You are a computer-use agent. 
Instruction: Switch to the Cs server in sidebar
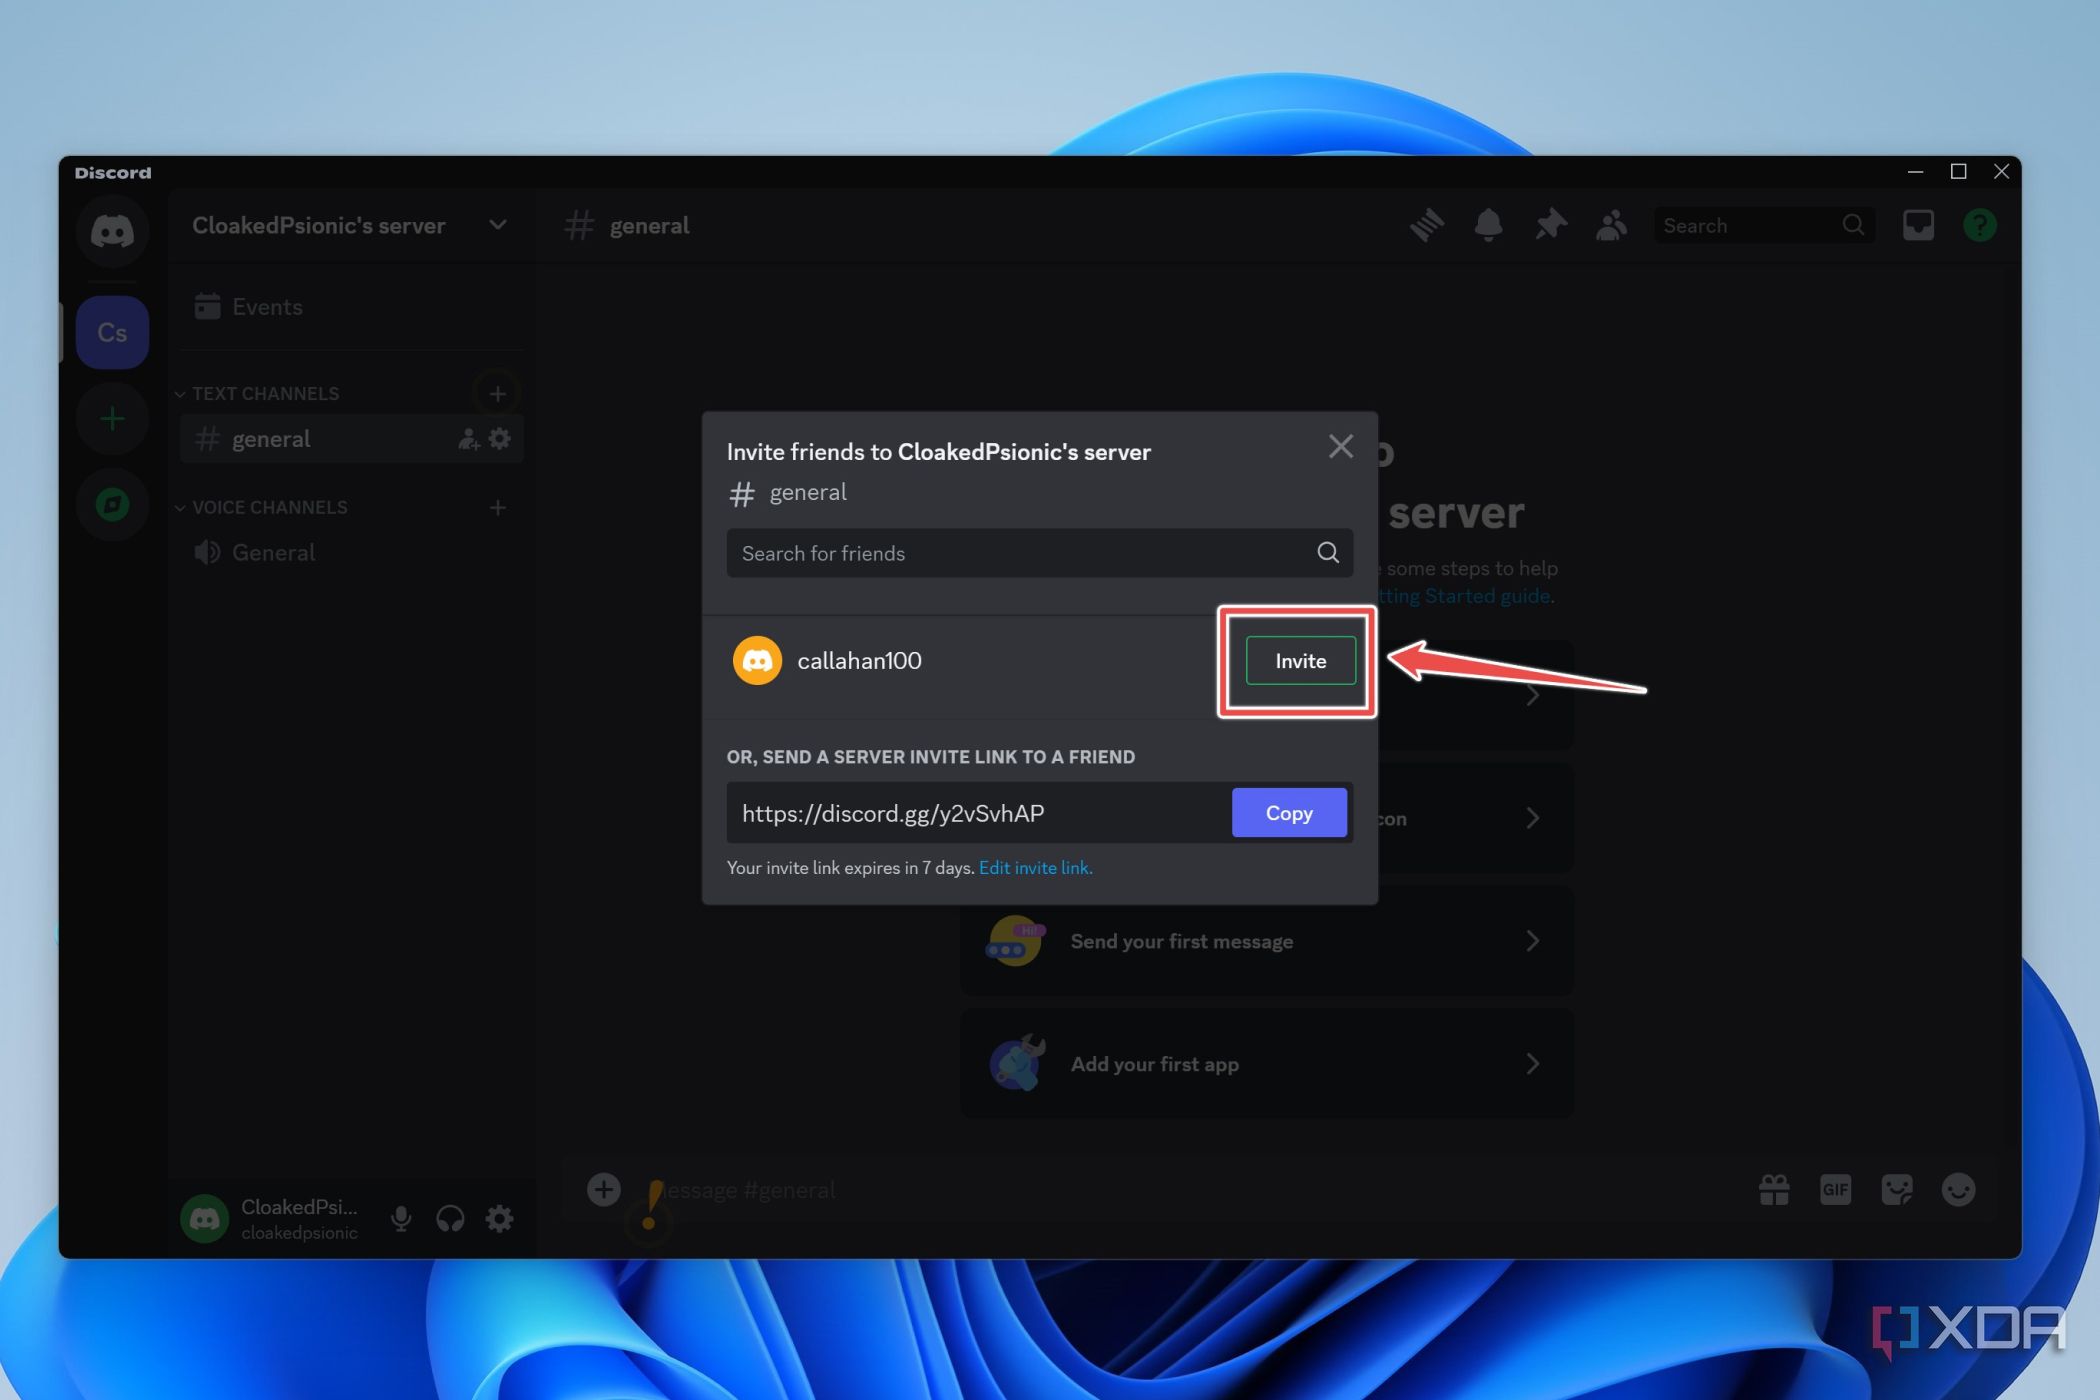[112, 331]
